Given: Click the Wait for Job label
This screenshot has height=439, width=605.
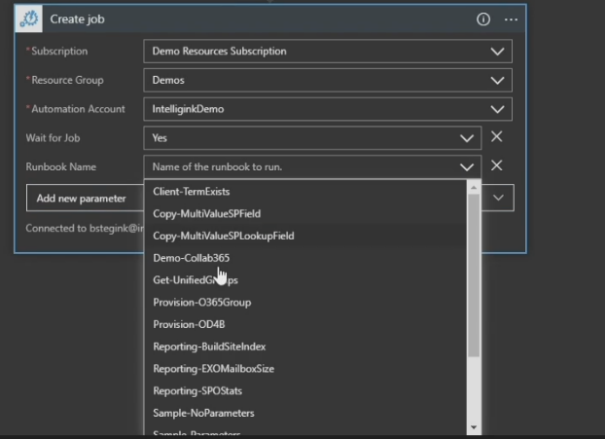Looking at the screenshot, I should coord(53,138).
